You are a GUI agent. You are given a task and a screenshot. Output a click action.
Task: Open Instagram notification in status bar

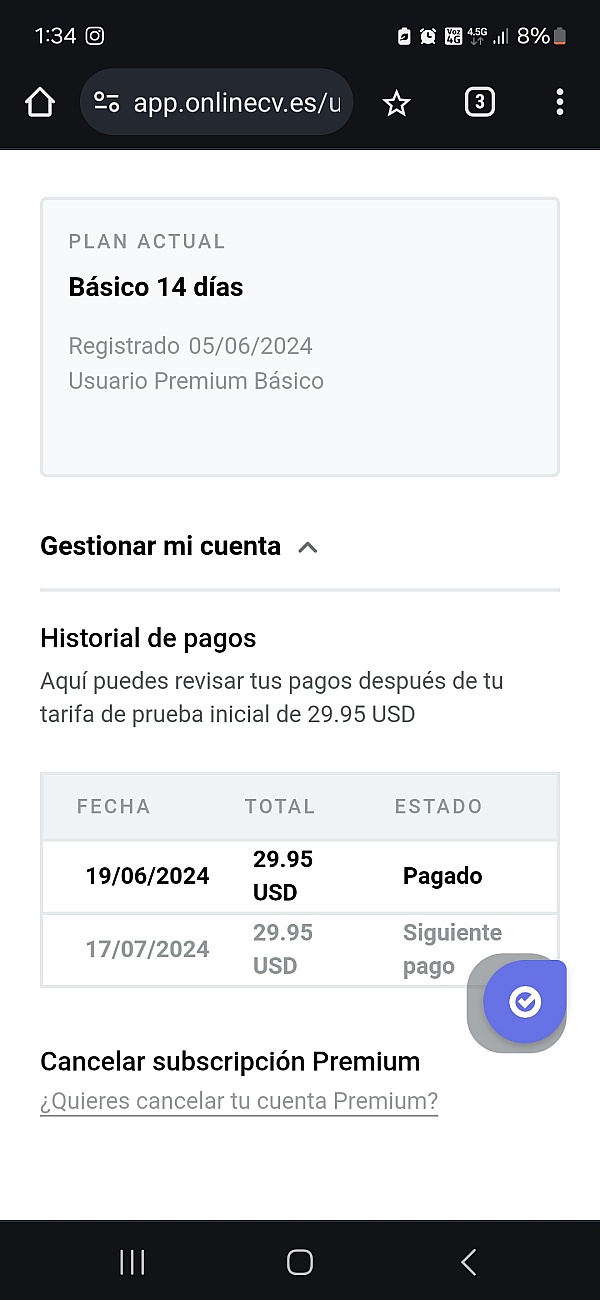tap(95, 36)
